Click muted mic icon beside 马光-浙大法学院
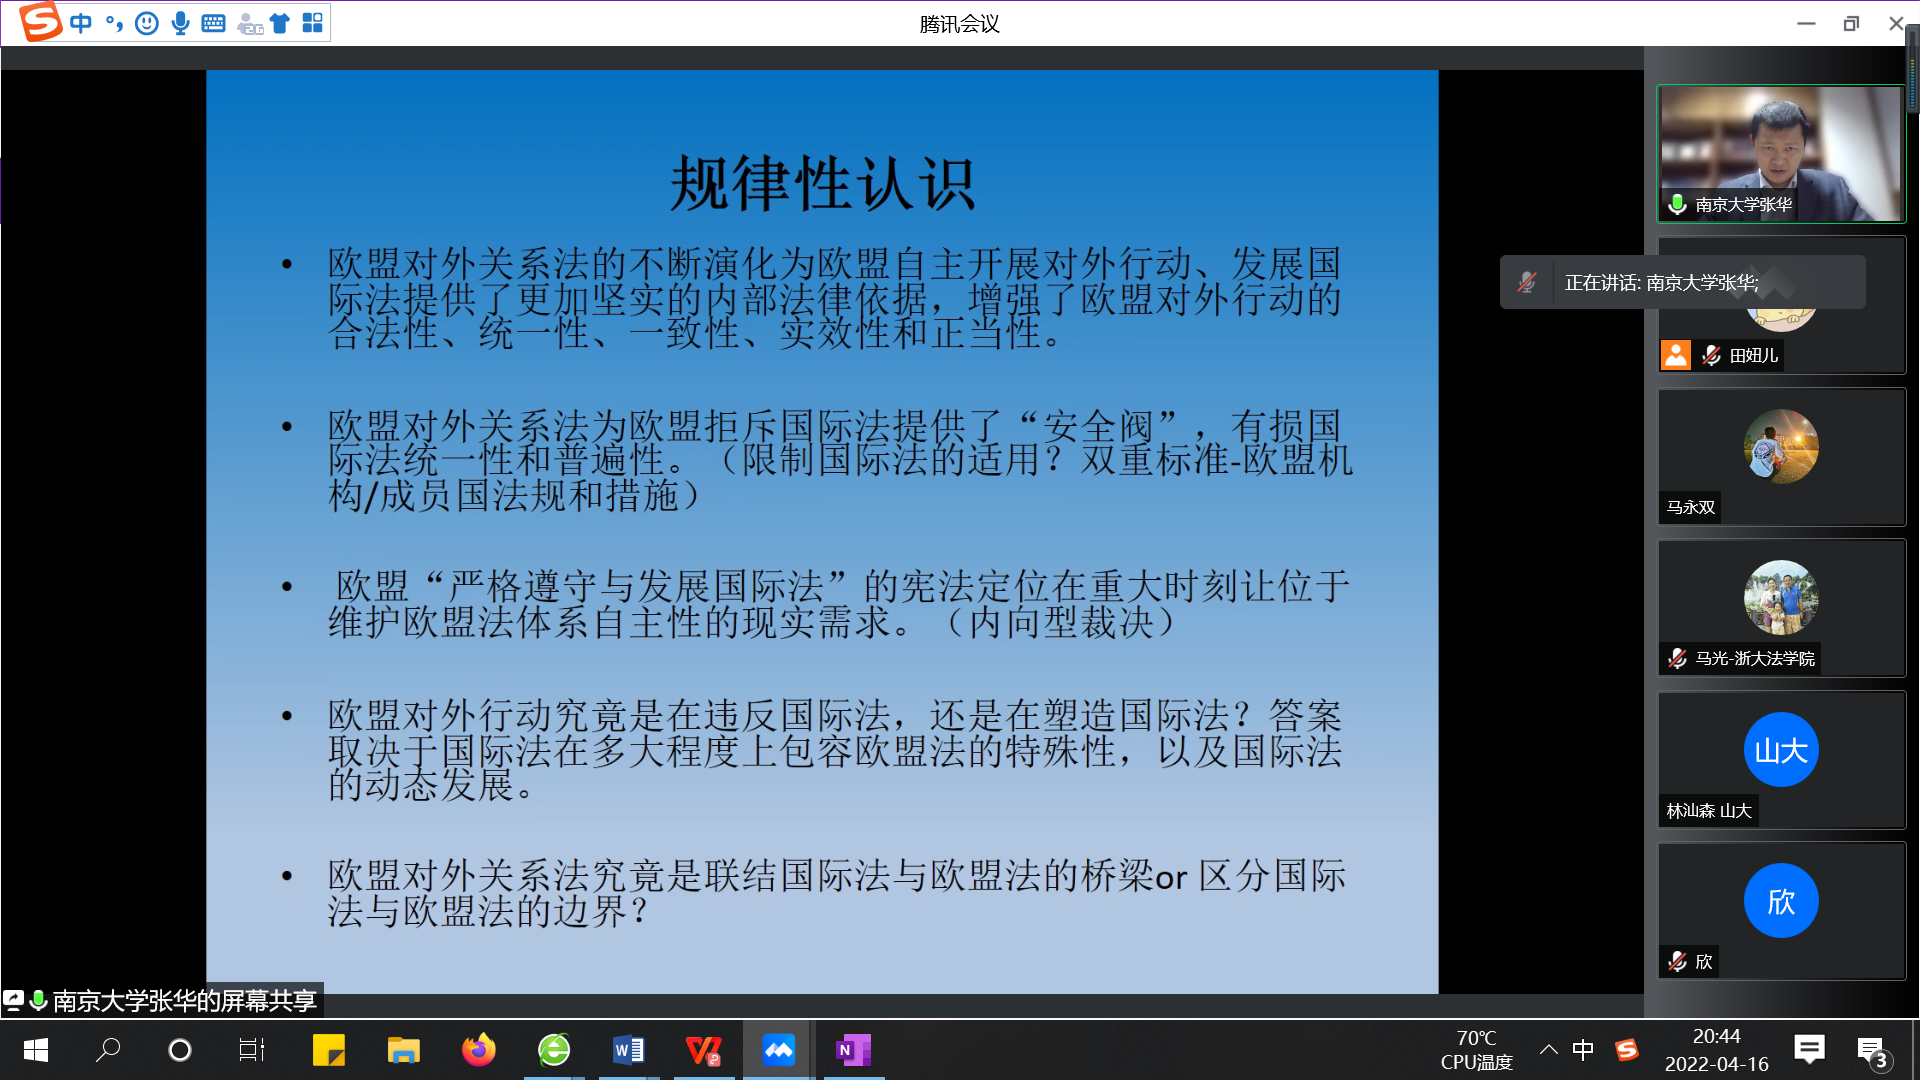This screenshot has height=1080, width=1920. (x=1677, y=658)
